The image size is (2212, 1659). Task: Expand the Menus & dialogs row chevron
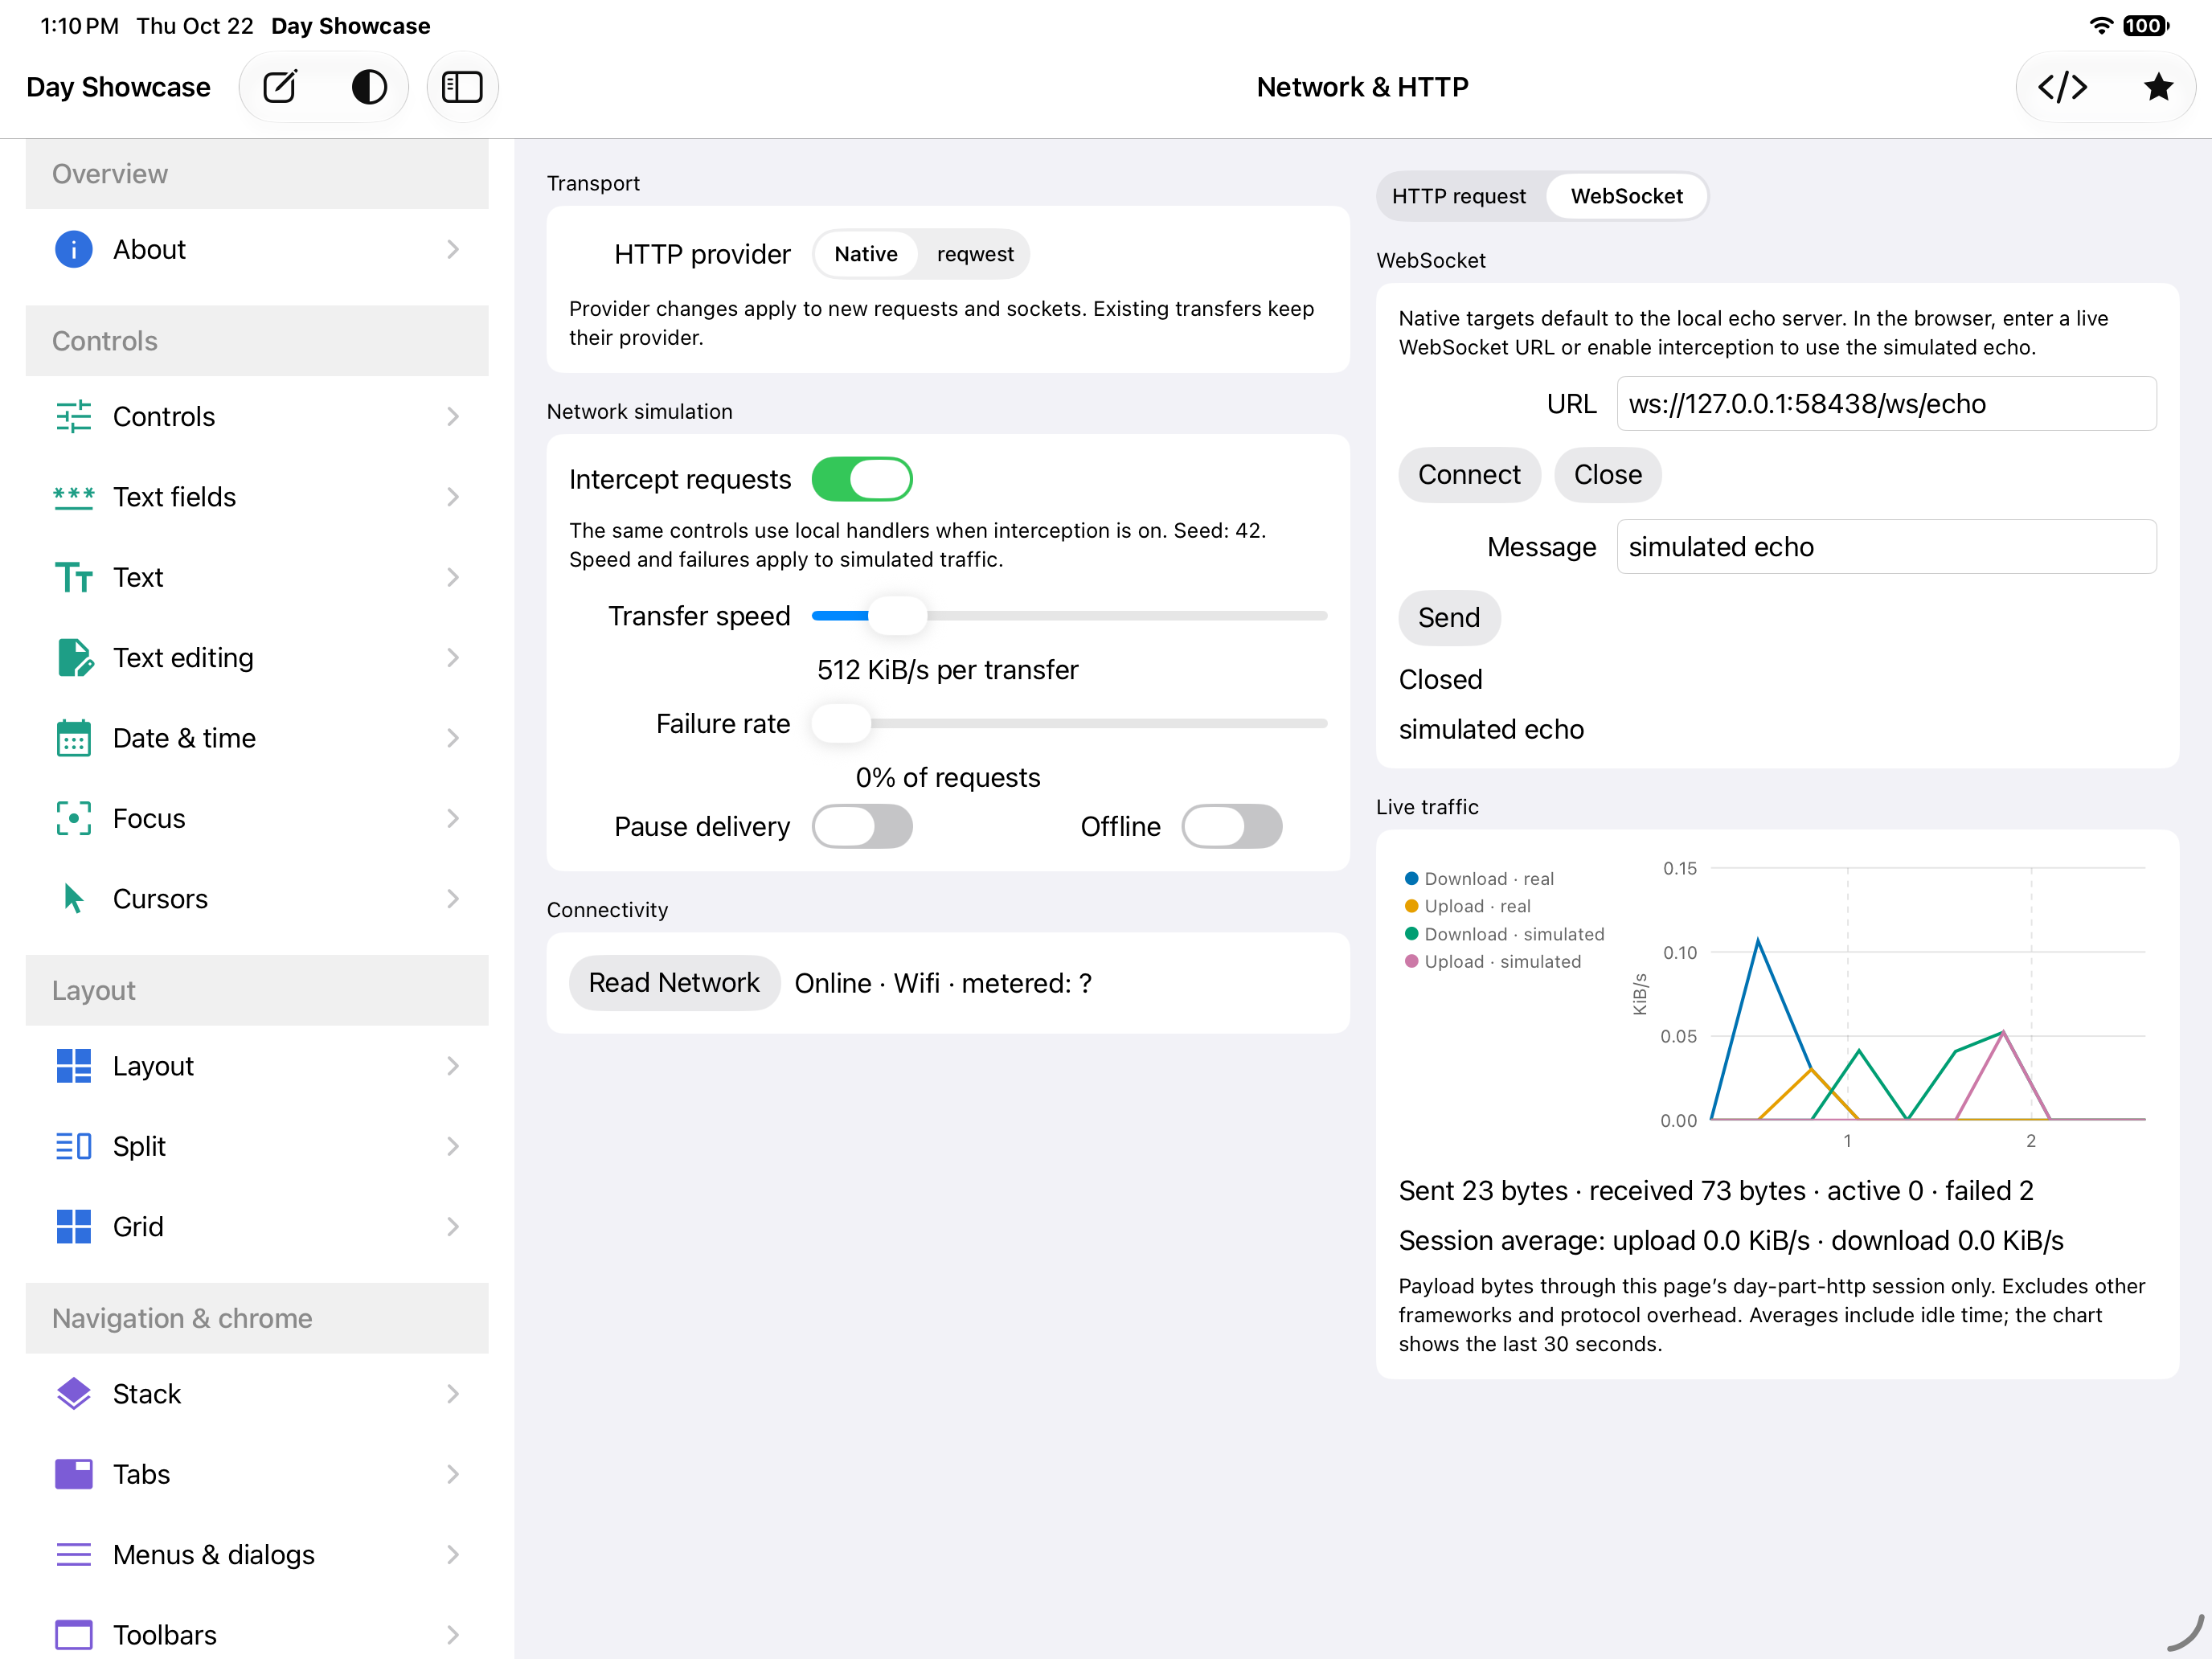453,1554
